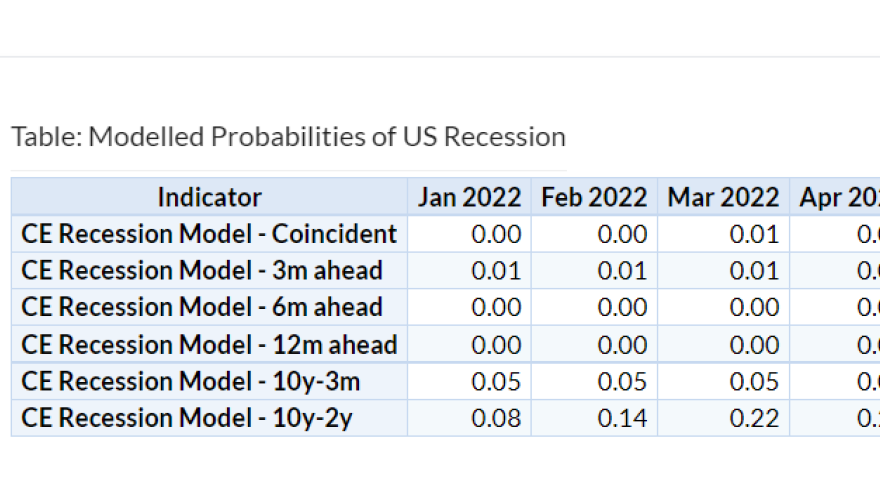880x500 pixels.
Task: Select the Mar 2022 column header
Action: click(x=723, y=197)
